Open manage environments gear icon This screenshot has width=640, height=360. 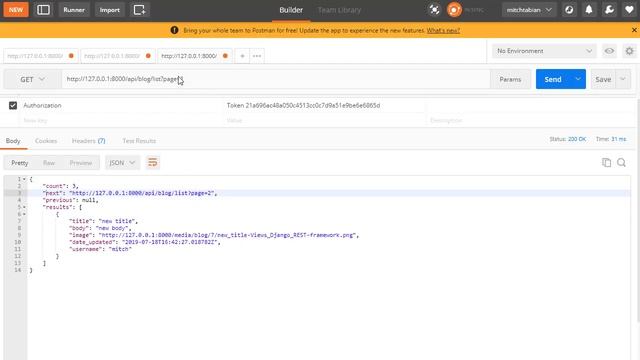point(629,51)
